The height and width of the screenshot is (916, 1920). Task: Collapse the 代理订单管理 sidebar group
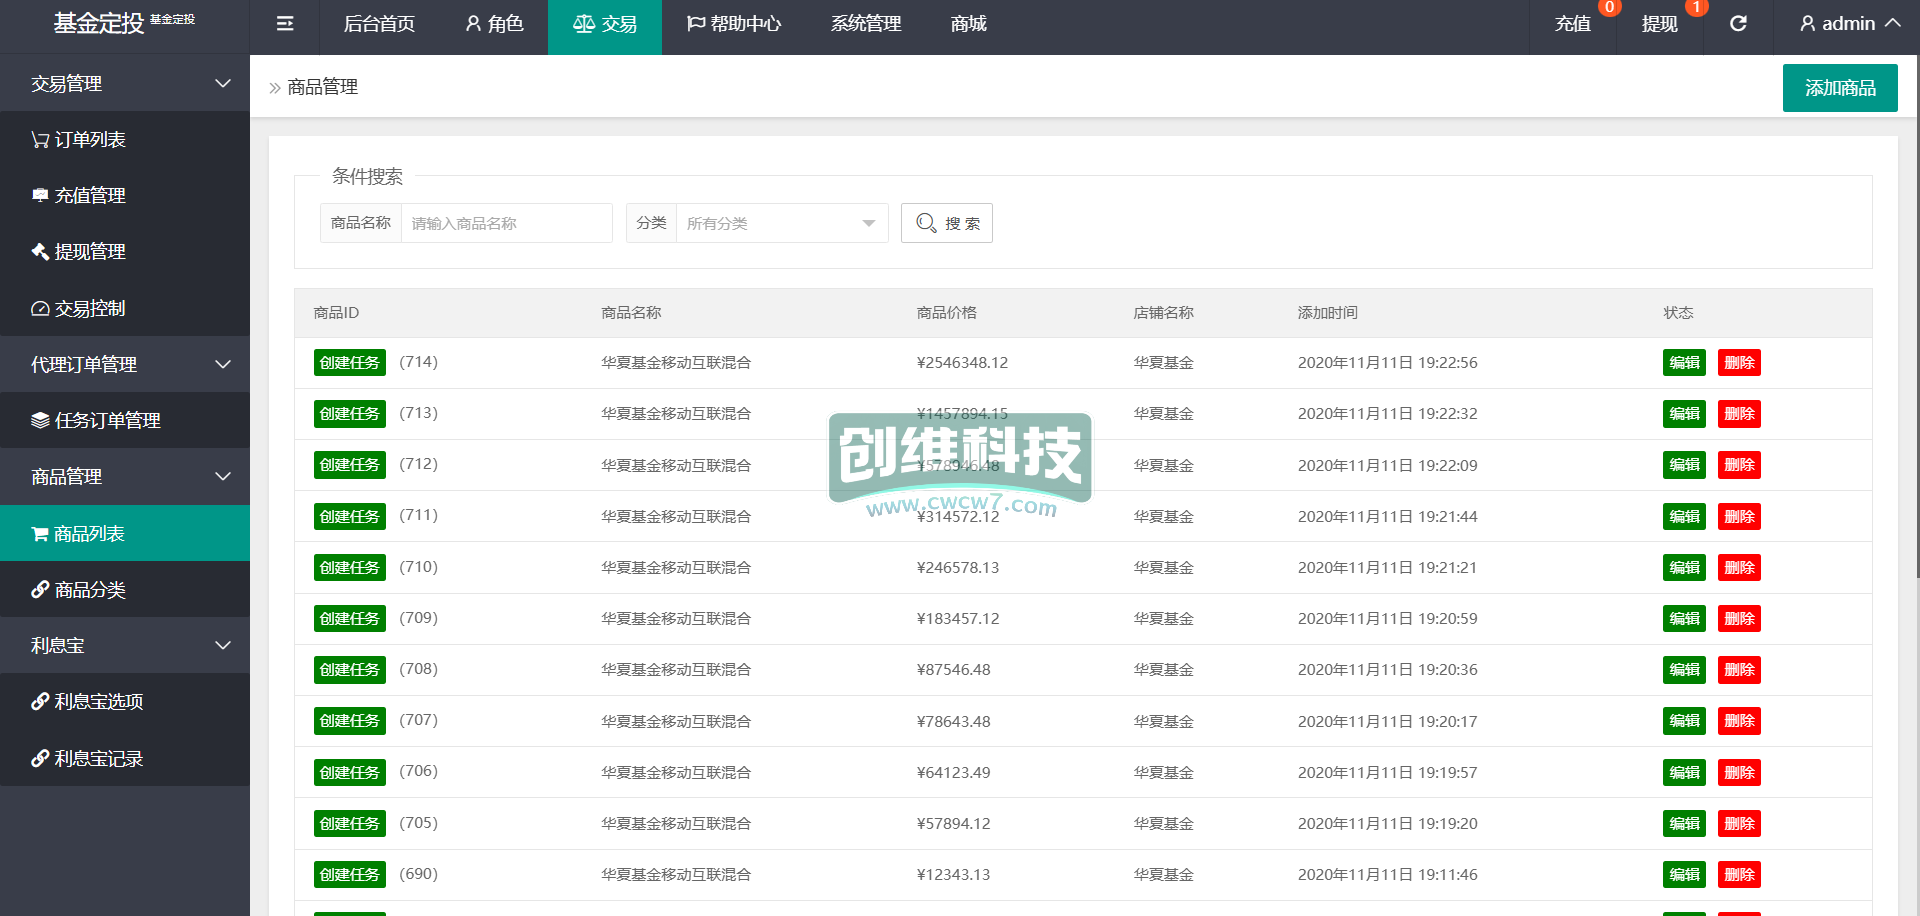coord(124,365)
